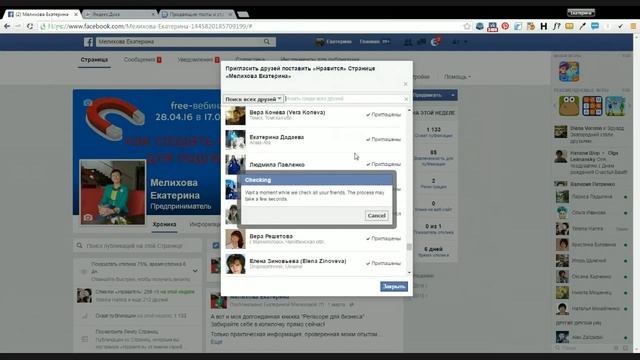Viewport: 640px width, 360px height.
Task: Click the Facebook logo in blue bar
Action: pyautogui.click(x=88, y=42)
